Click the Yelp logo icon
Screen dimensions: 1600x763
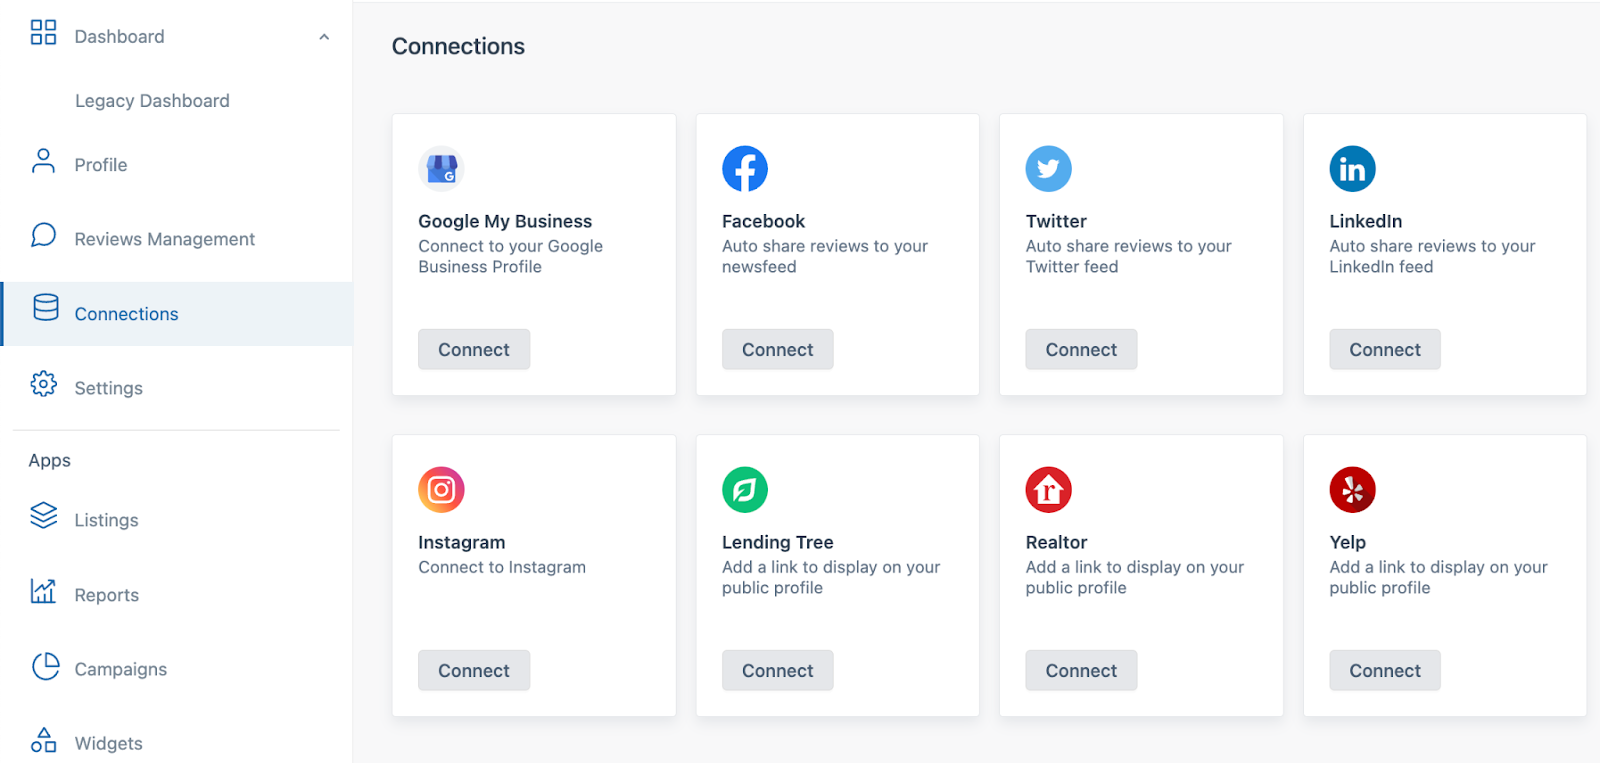[x=1352, y=490]
